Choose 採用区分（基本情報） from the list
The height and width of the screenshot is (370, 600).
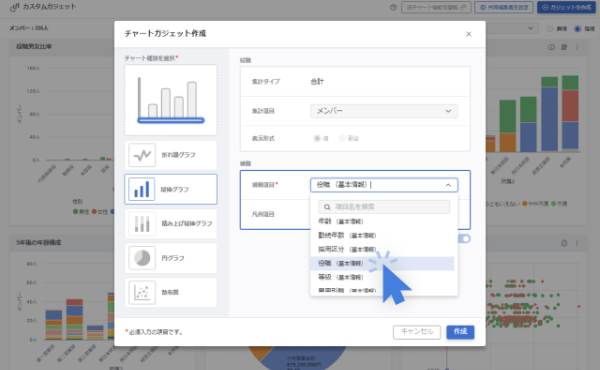click(382, 249)
